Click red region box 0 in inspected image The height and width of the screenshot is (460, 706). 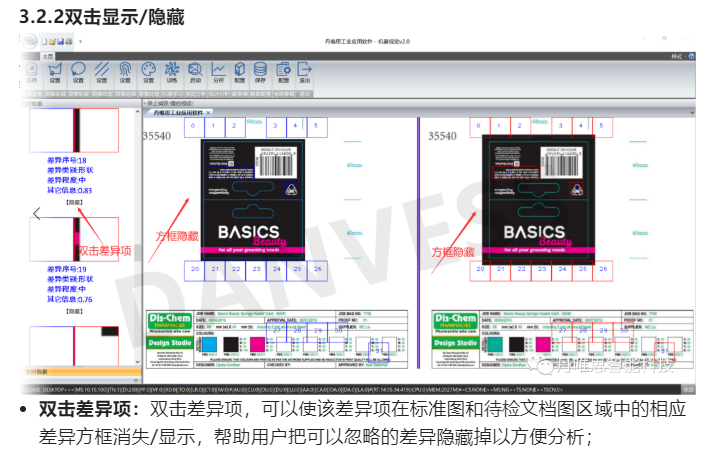480,127
